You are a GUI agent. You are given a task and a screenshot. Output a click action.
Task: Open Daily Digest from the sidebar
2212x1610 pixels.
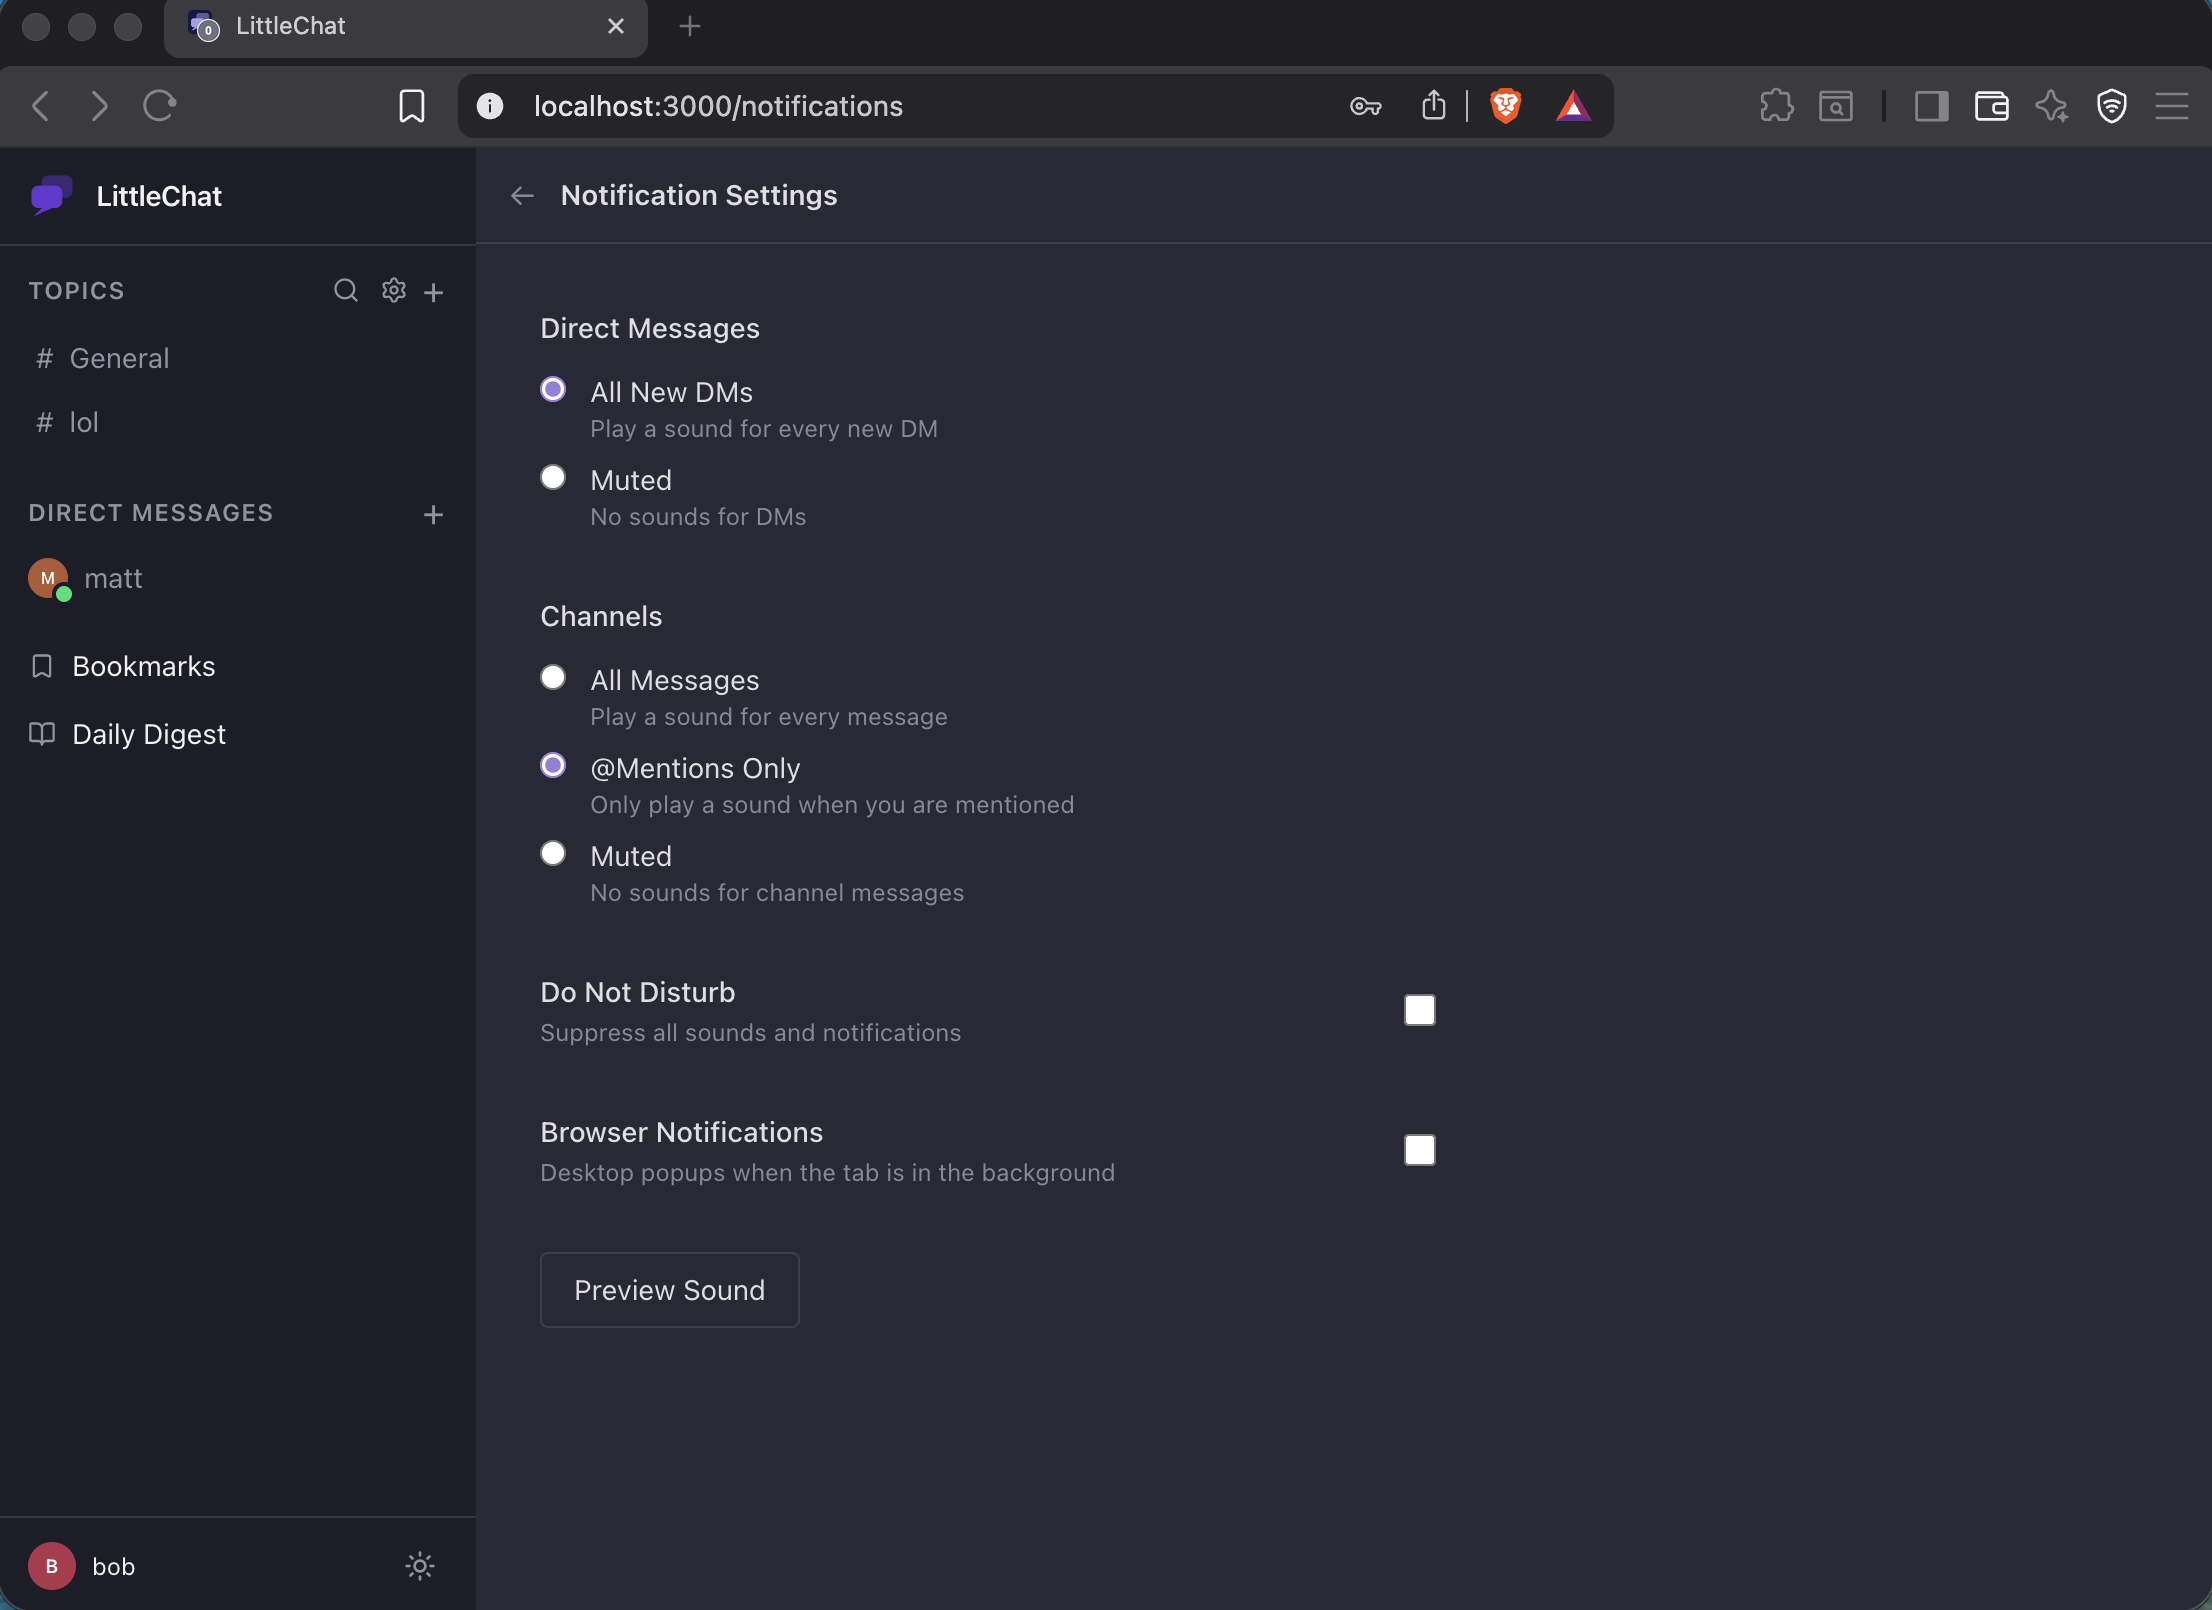147,733
